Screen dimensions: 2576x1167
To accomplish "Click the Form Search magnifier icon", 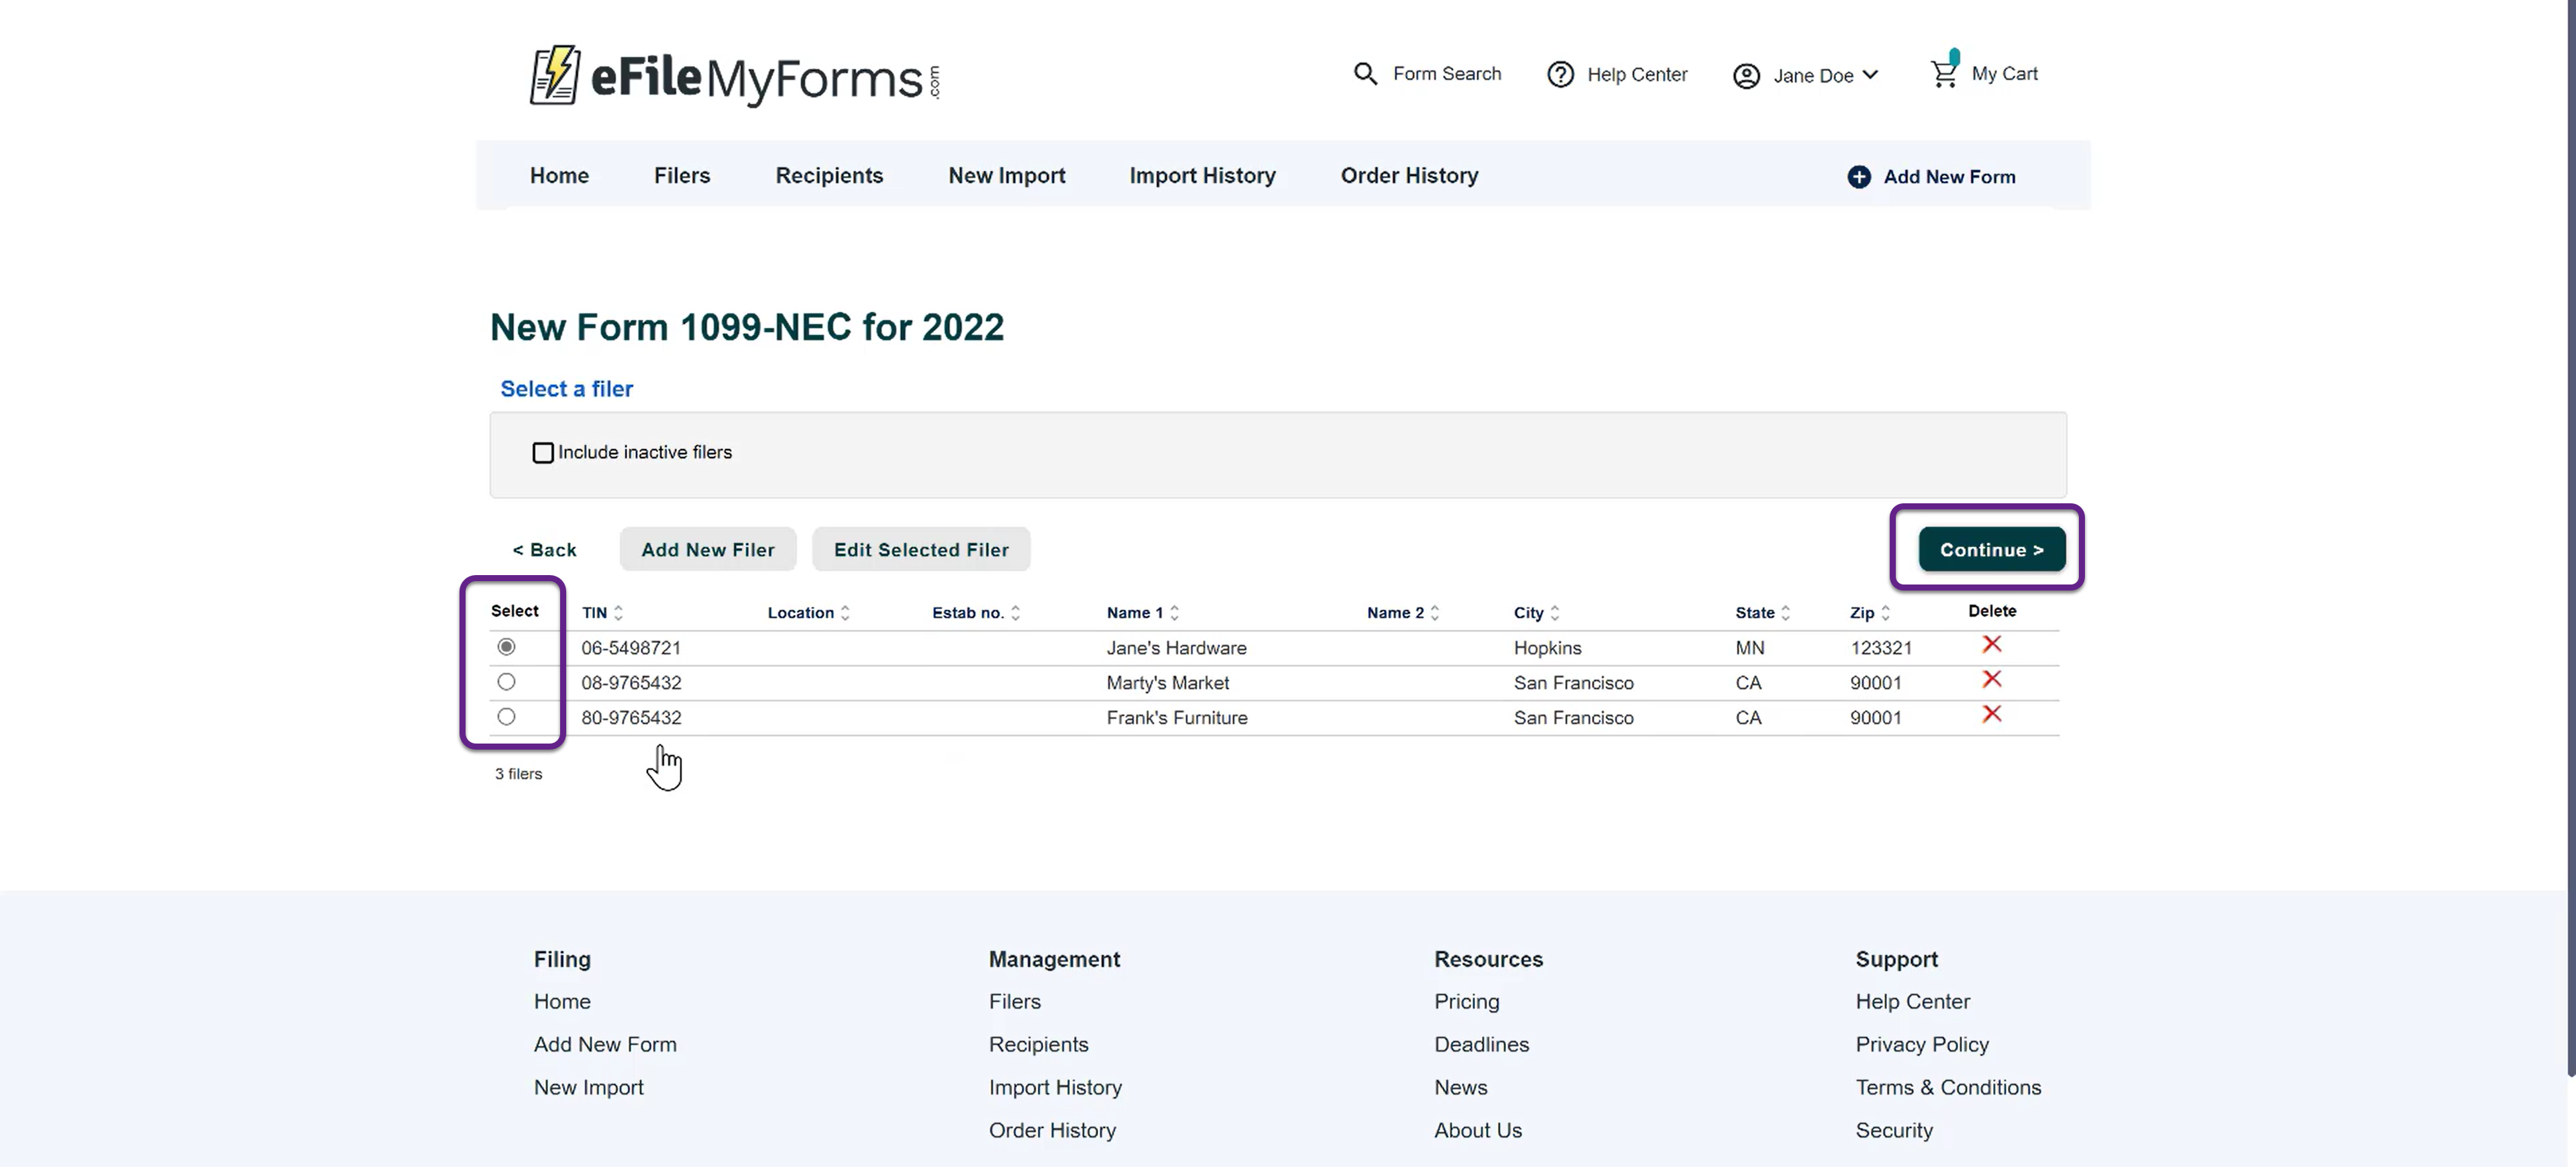I will [x=1365, y=73].
